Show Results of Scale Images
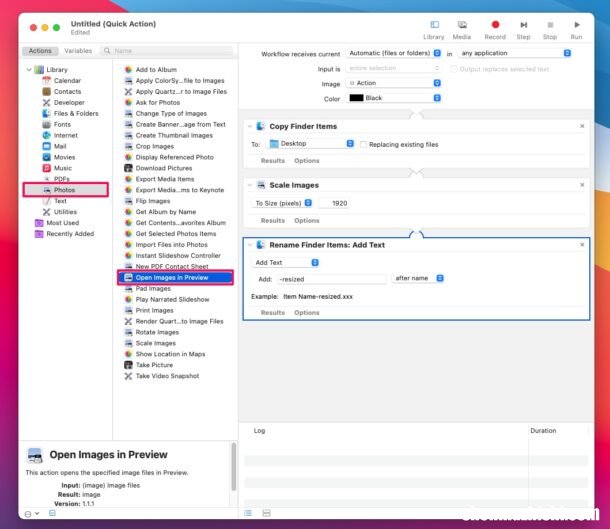 point(273,221)
